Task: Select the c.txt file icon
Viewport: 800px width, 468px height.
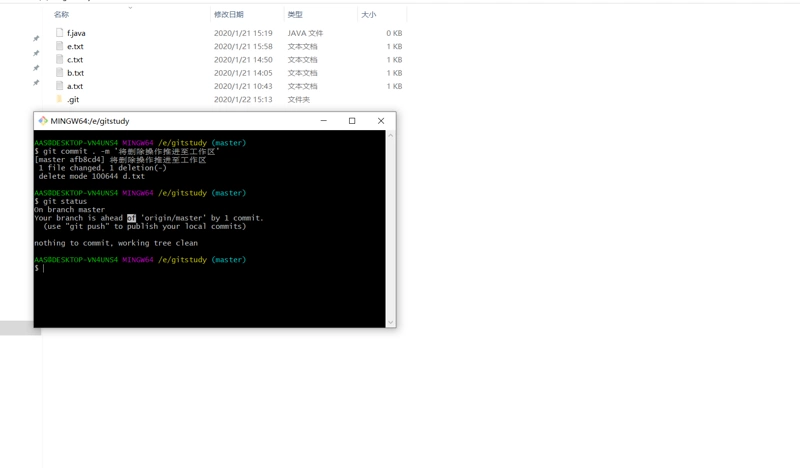Action: point(60,59)
